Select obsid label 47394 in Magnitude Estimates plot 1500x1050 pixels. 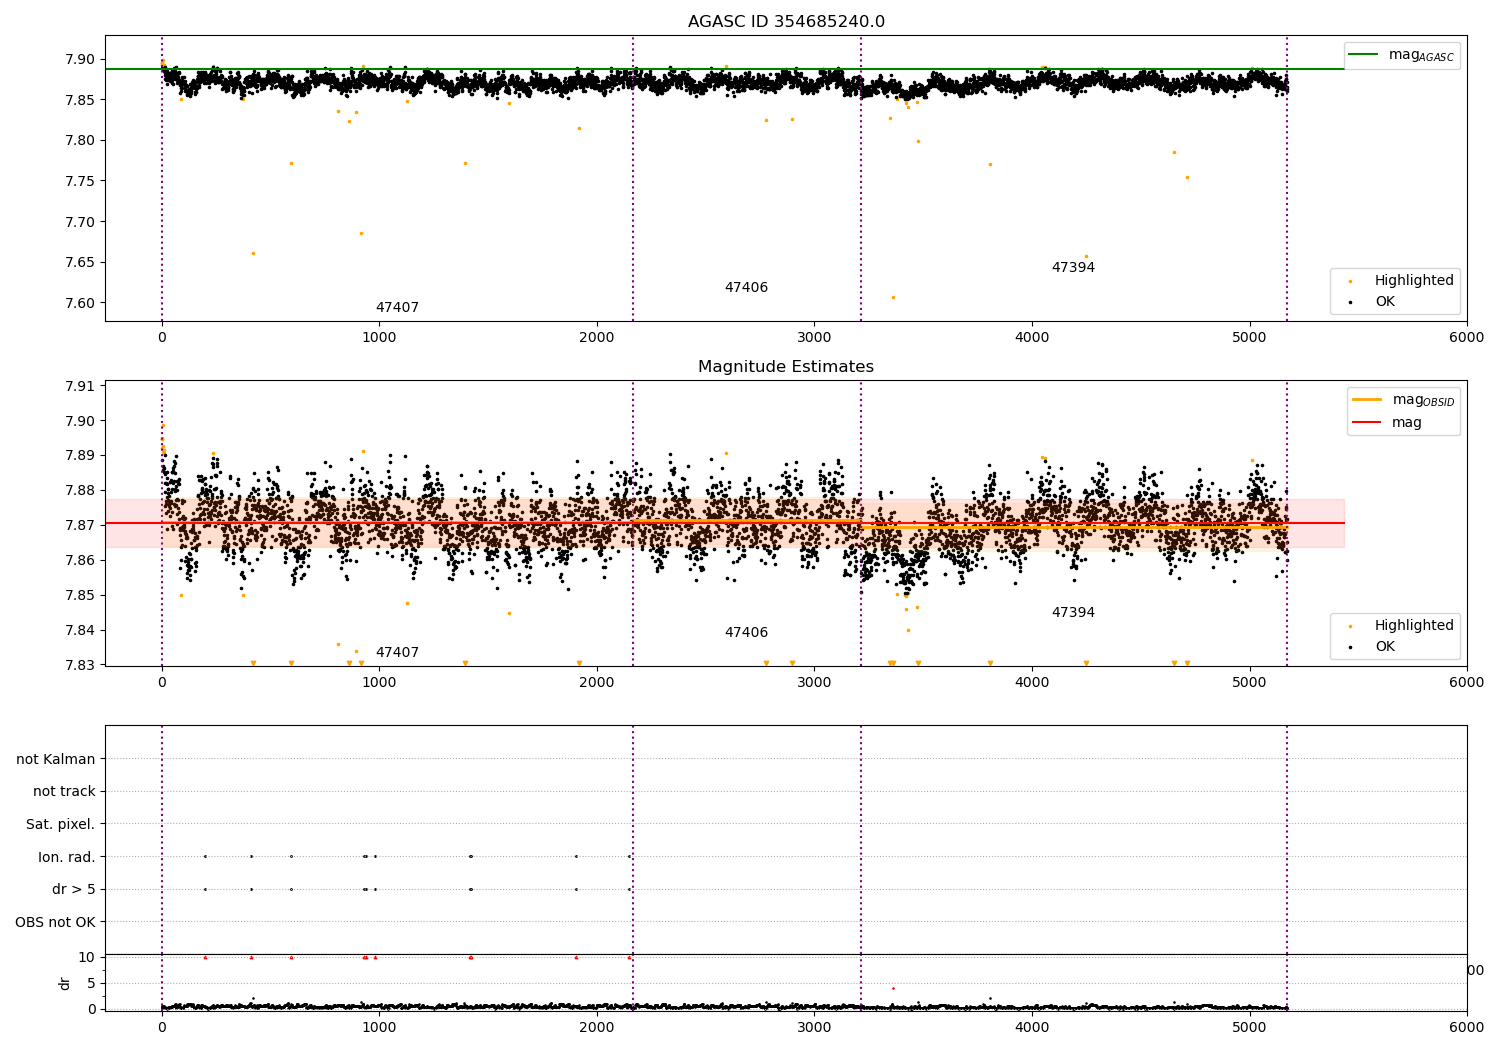pos(1073,613)
